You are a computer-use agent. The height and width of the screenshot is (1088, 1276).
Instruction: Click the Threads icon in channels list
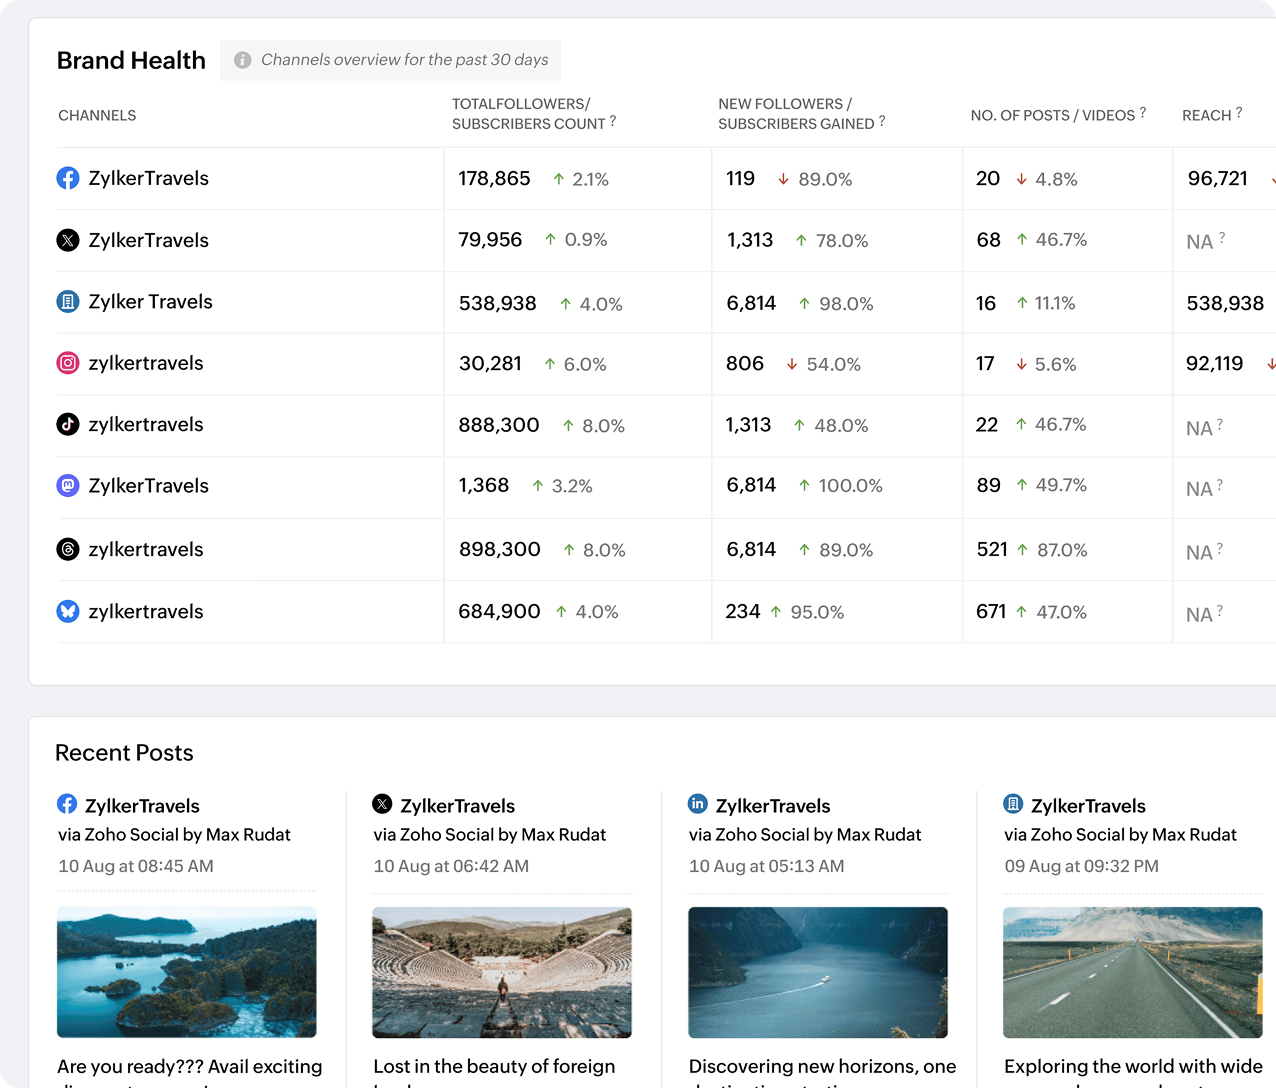[68, 549]
